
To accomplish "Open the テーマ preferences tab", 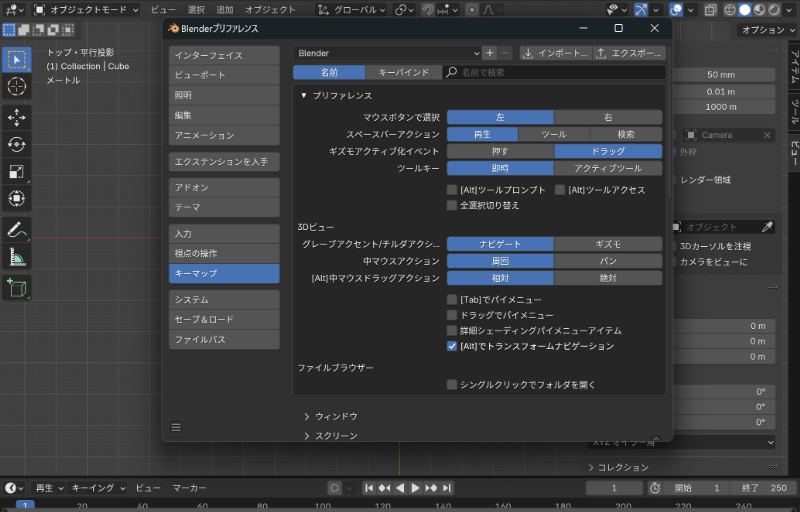I will tap(224, 207).
